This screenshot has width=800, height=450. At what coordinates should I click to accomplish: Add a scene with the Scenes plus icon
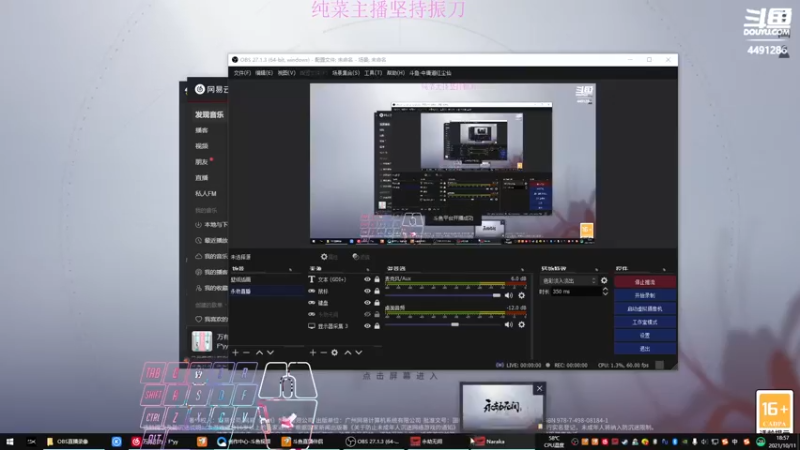[235, 353]
